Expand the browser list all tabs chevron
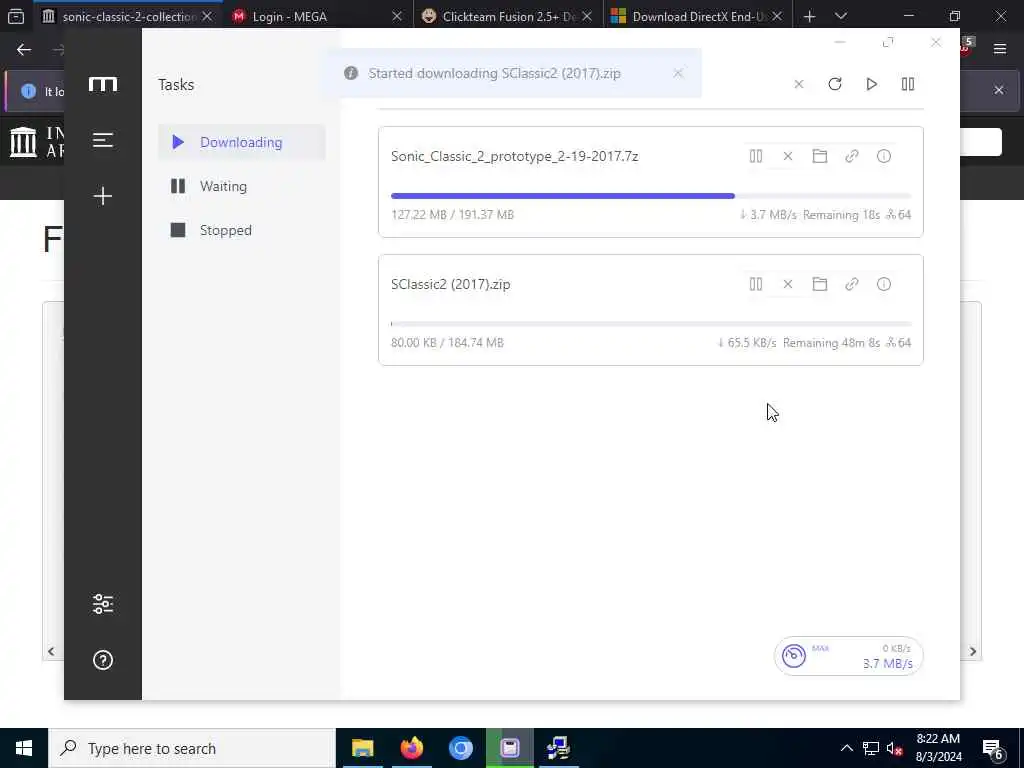Viewport: 1024px width, 768px height. click(x=841, y=16)
